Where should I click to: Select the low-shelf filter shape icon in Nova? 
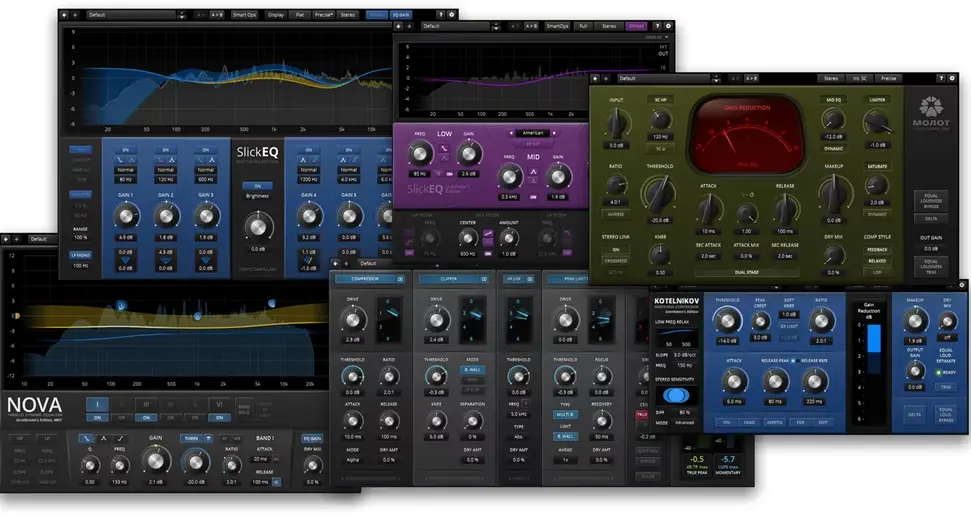coord(86,438)
